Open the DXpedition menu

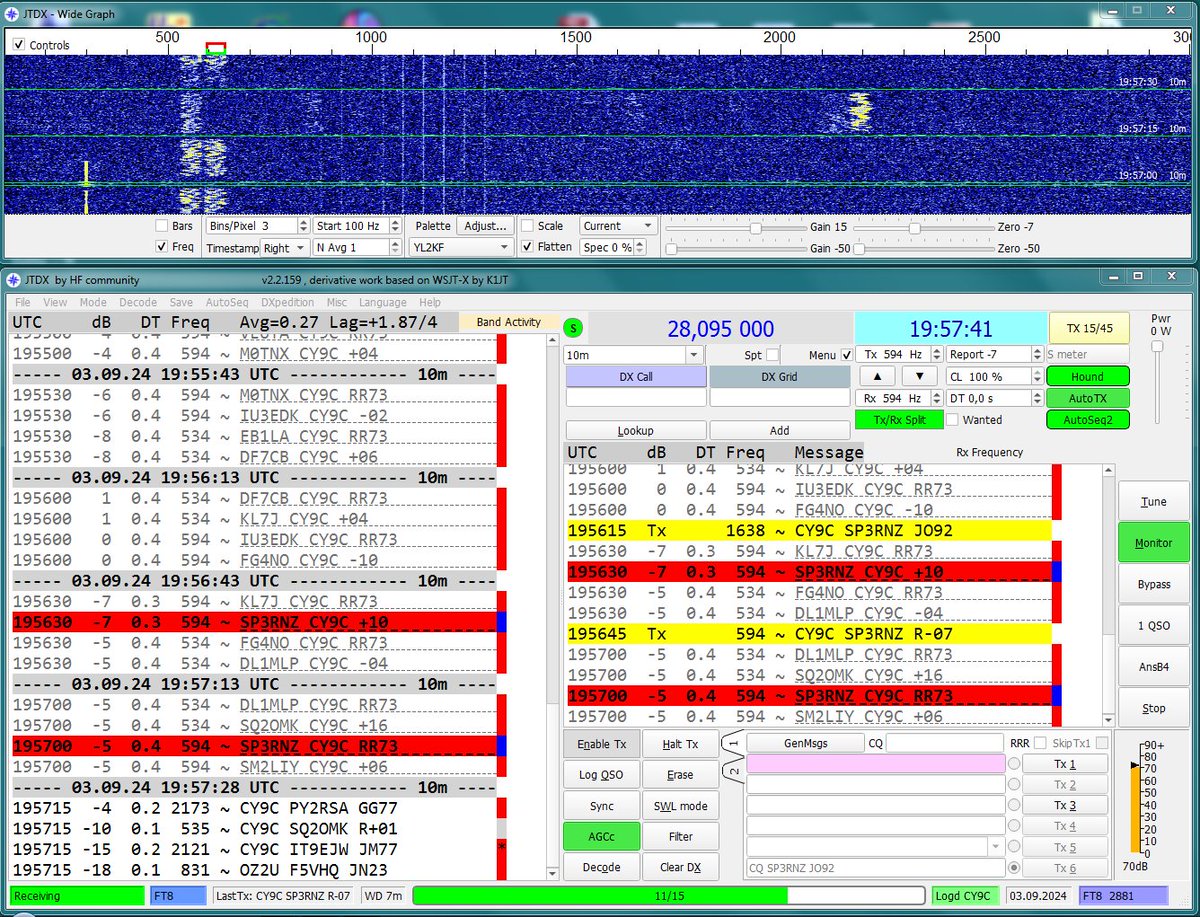(x=288, y=302)
